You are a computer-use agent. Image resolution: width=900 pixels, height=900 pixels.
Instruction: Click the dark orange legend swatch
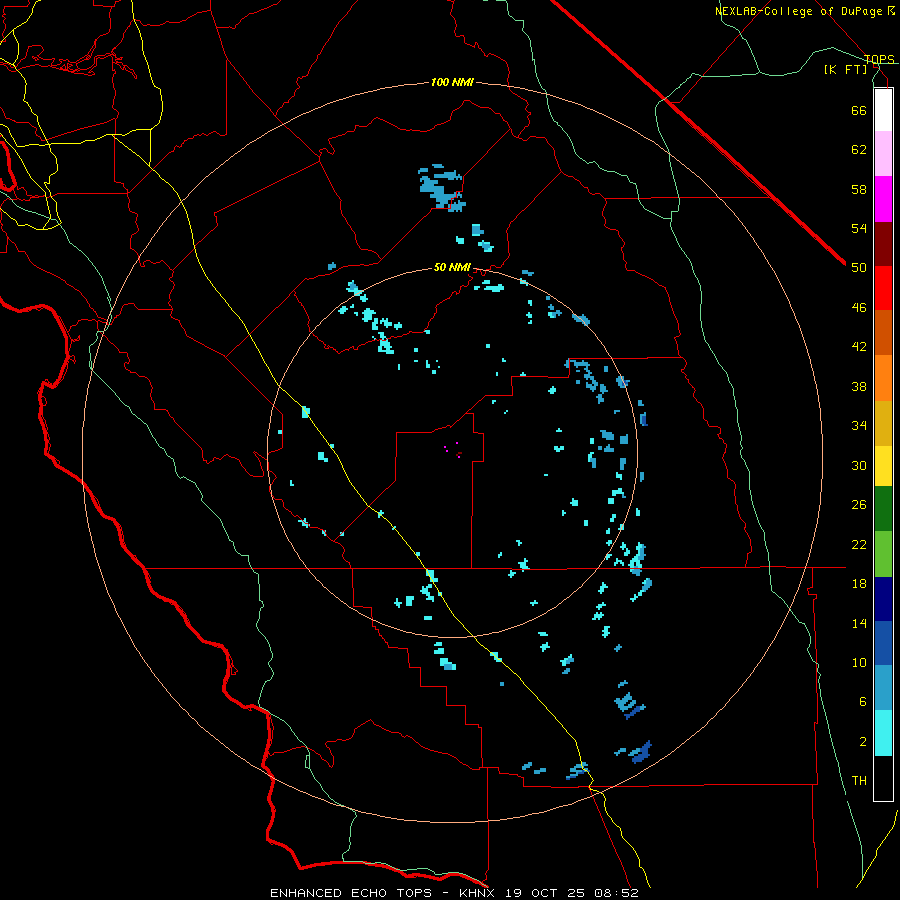point(883,333)
